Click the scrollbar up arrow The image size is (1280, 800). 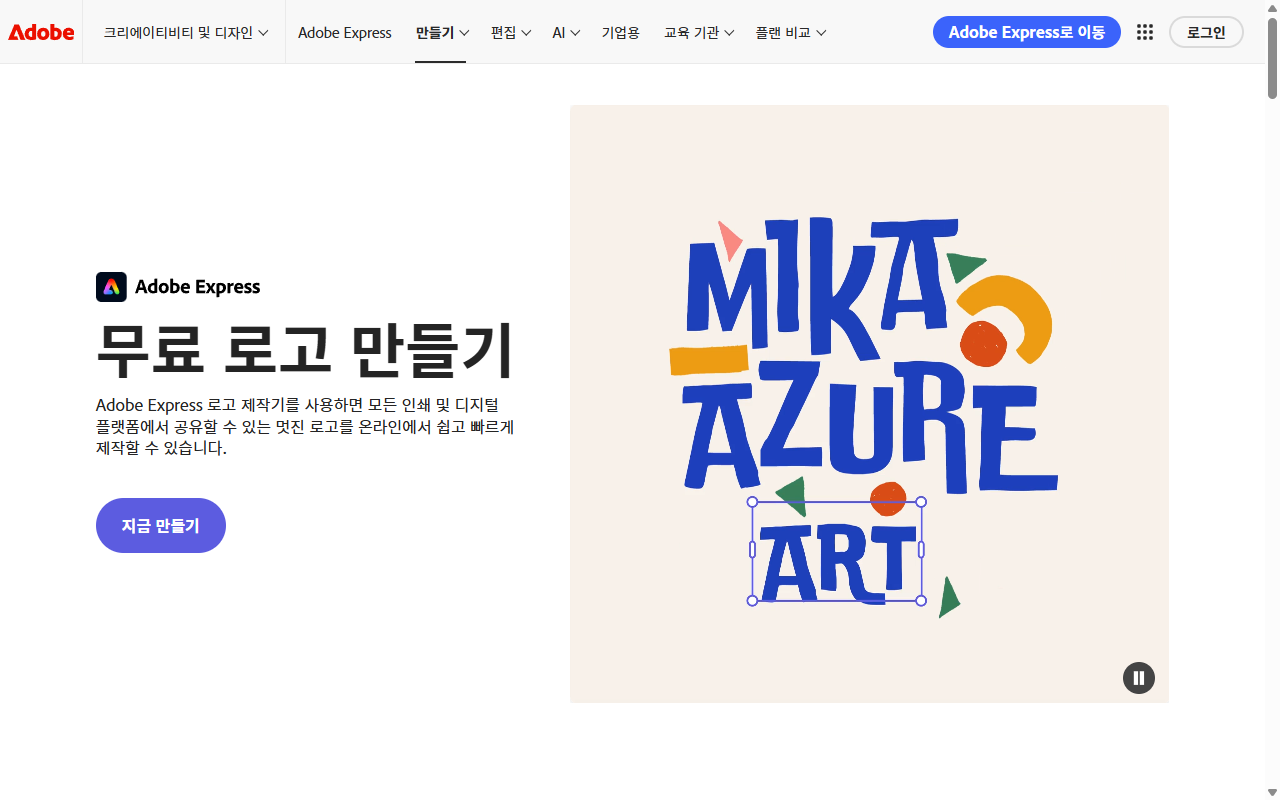(x=1272, y=8)
